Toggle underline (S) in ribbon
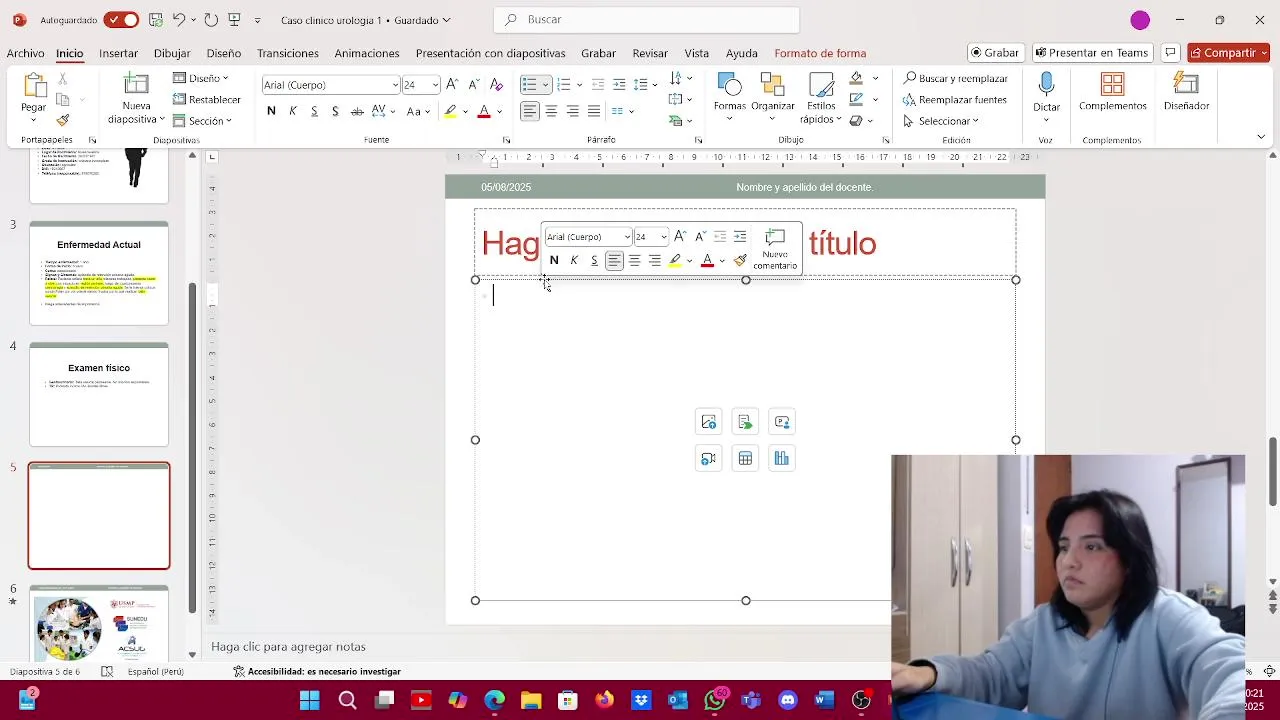The width and height of the screenshot is (1280, 720). point(314,111)
